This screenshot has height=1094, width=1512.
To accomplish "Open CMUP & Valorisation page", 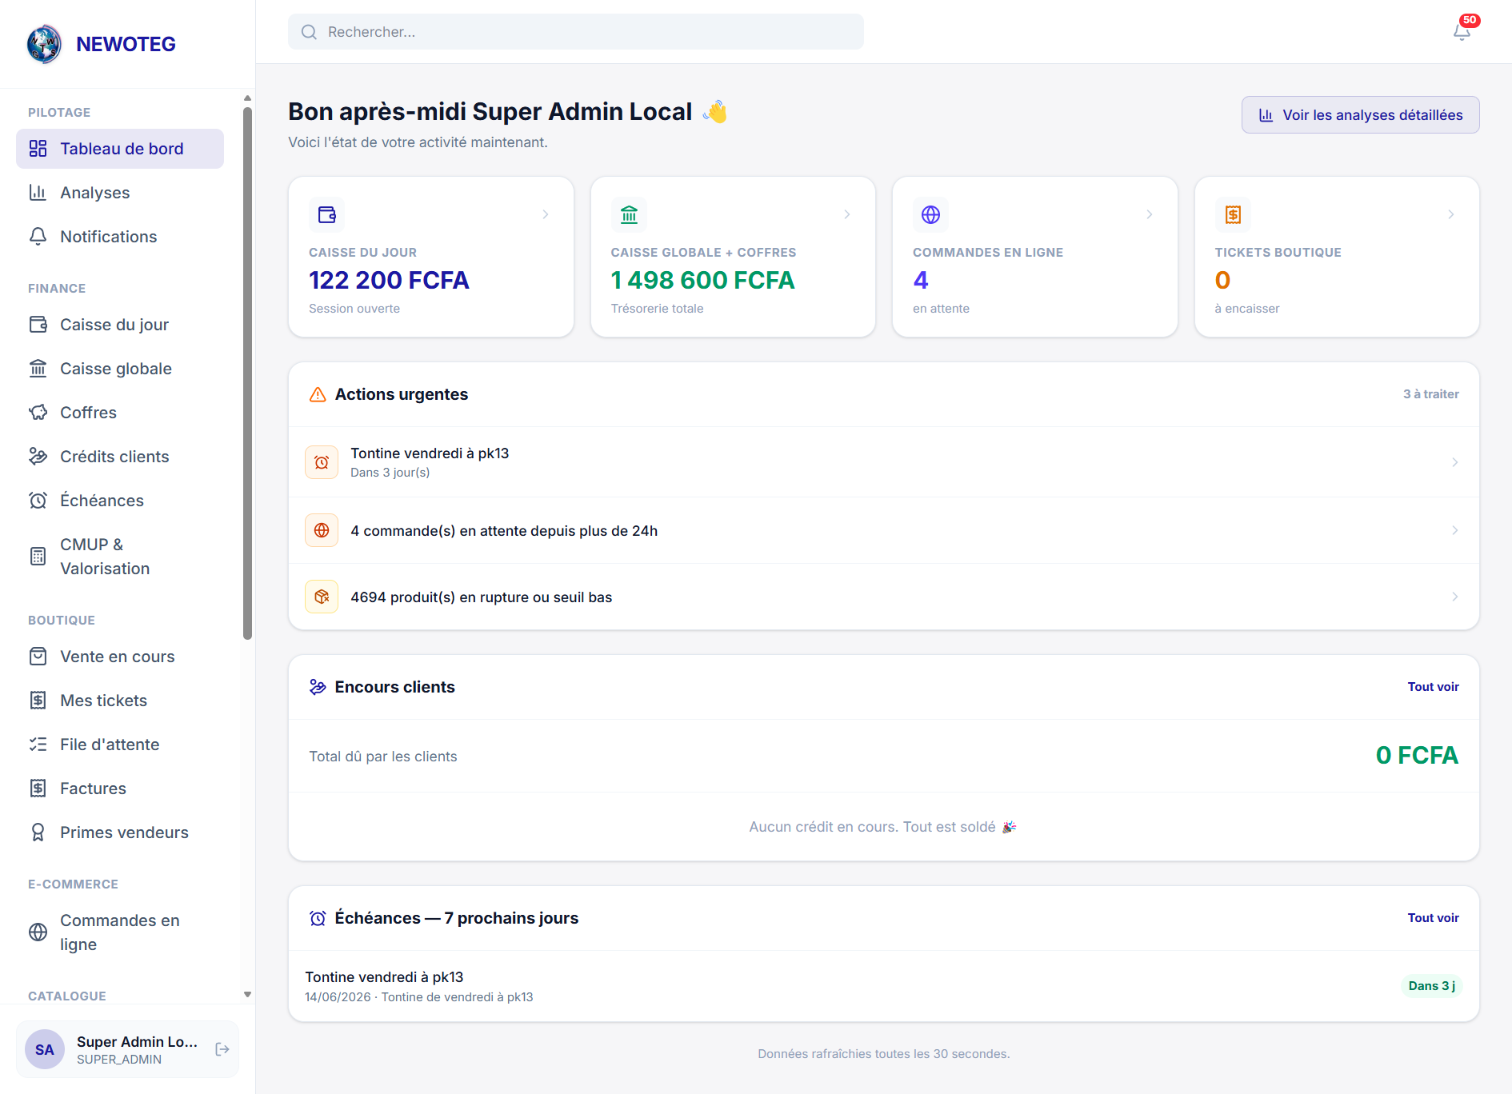I will 120,557.
